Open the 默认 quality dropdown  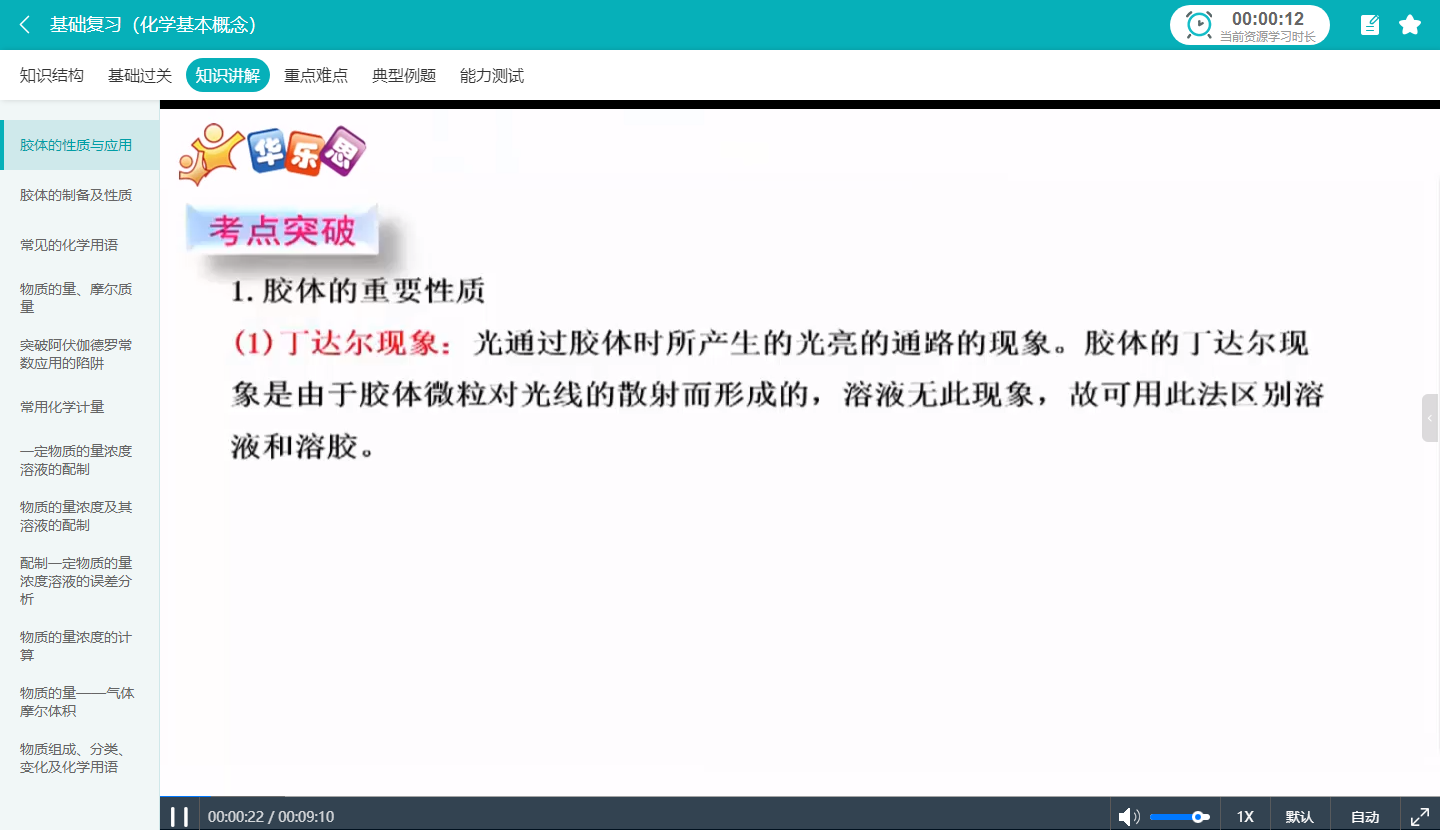pos(1299,817)
